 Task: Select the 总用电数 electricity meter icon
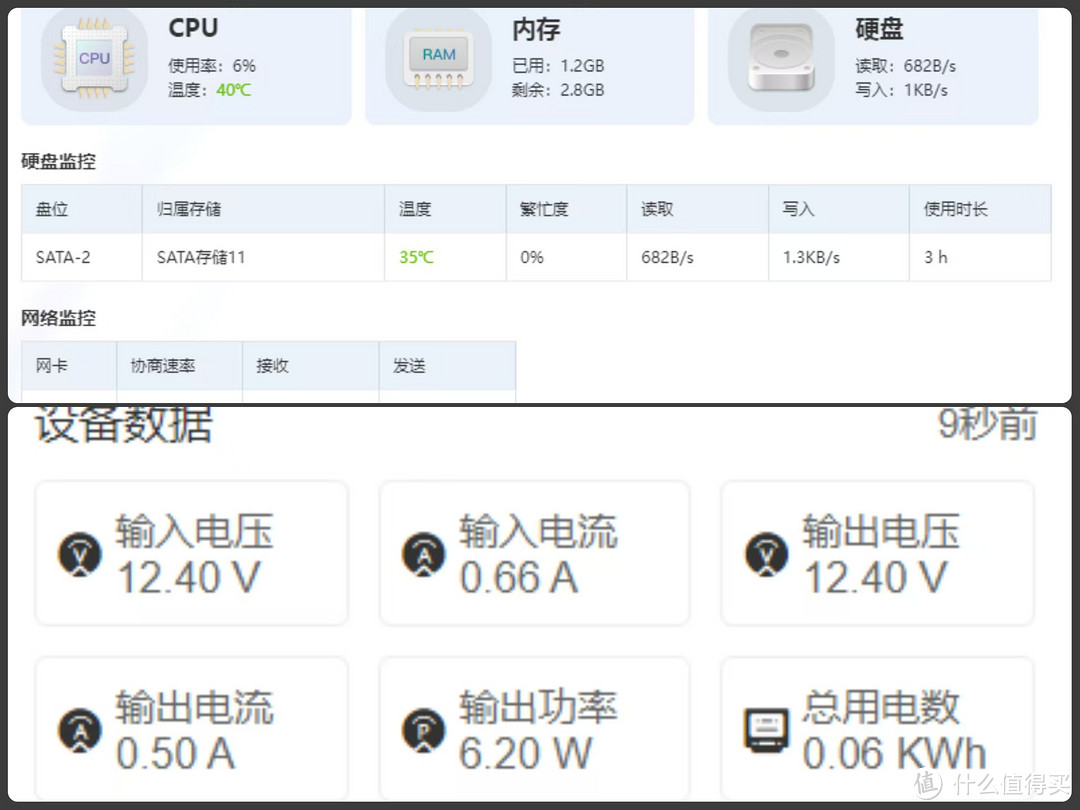[766, 727]
